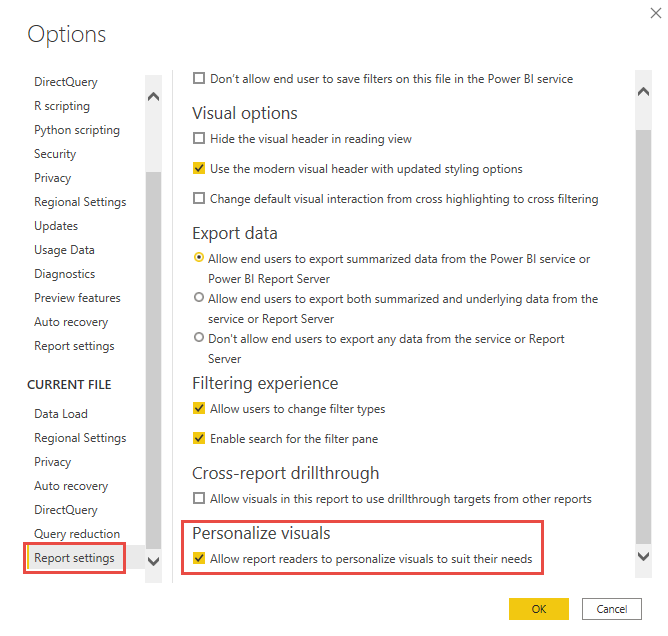Open the Preview features section

pos(77,298)
